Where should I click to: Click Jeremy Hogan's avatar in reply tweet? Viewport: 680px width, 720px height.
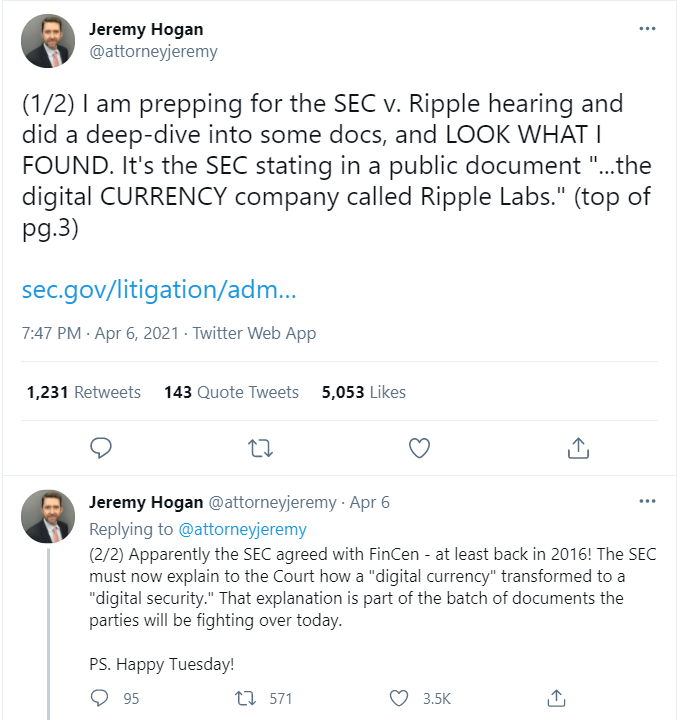[x=48, y=516]
